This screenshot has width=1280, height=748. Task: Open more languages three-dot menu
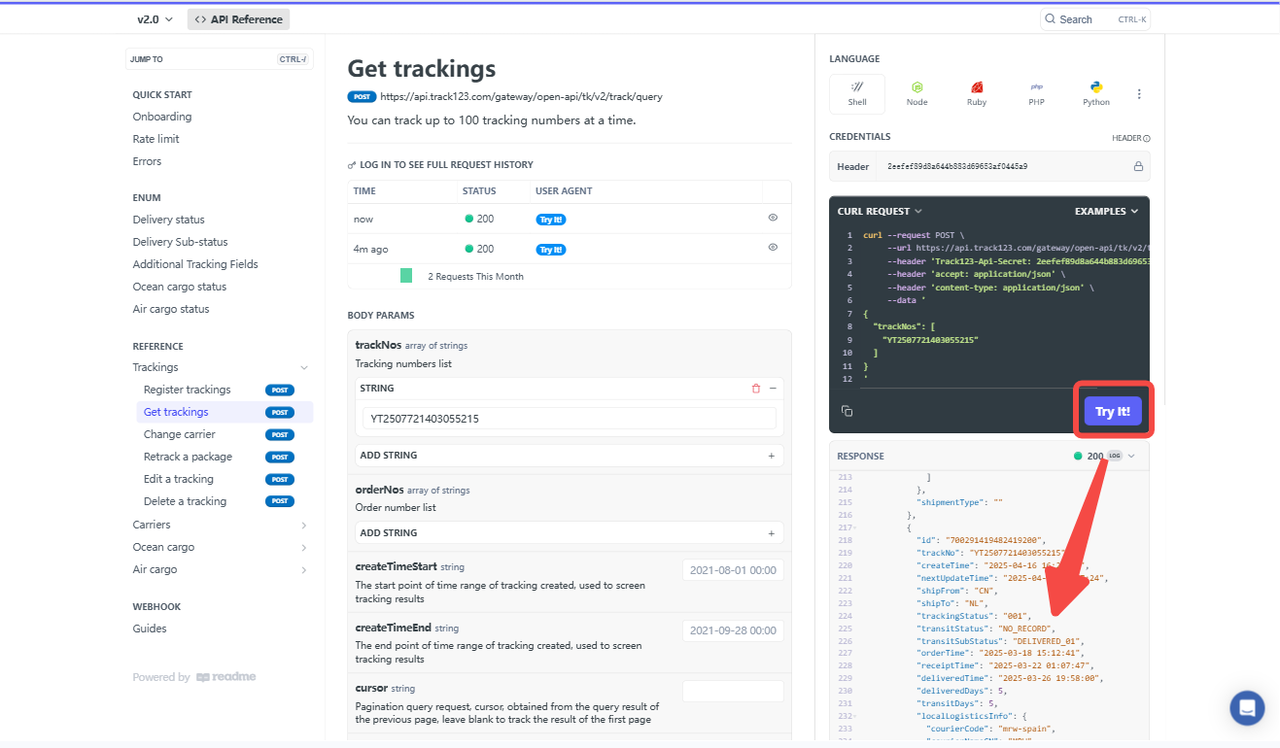coord(1139,94)
